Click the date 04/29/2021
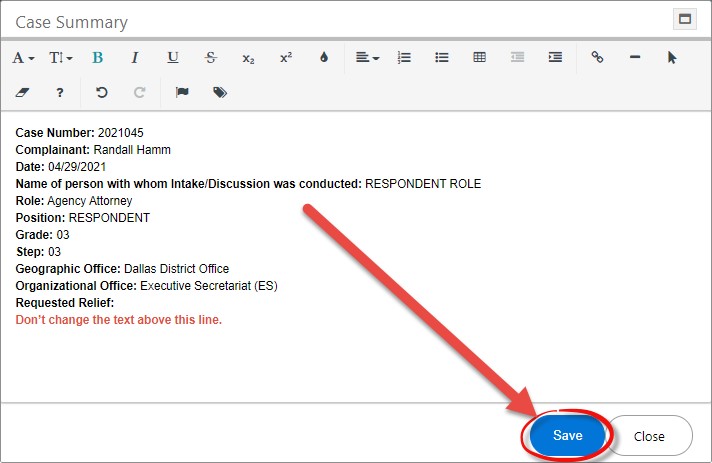712x463 pixels. (77, 167)
